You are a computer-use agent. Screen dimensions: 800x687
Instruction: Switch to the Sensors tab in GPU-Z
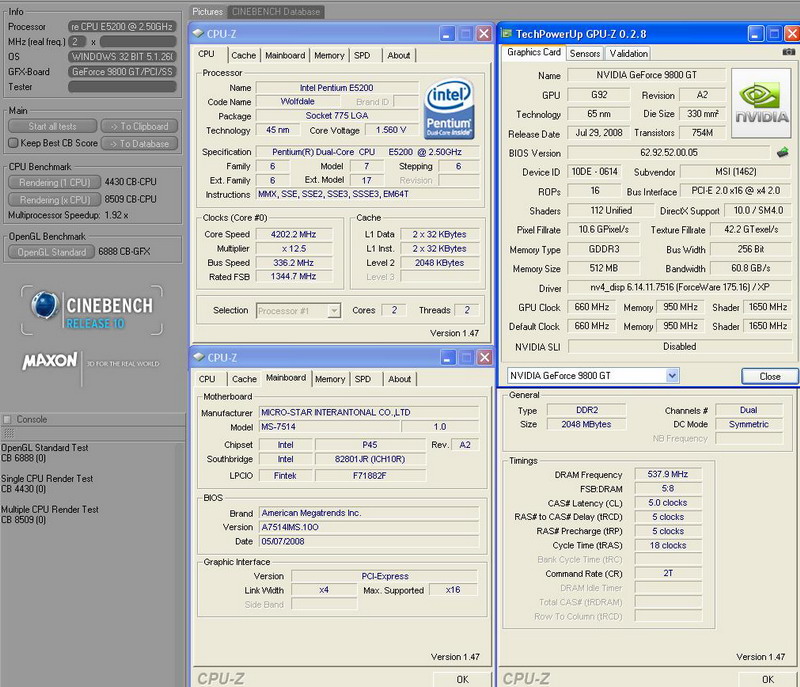(x=585, y=53)
